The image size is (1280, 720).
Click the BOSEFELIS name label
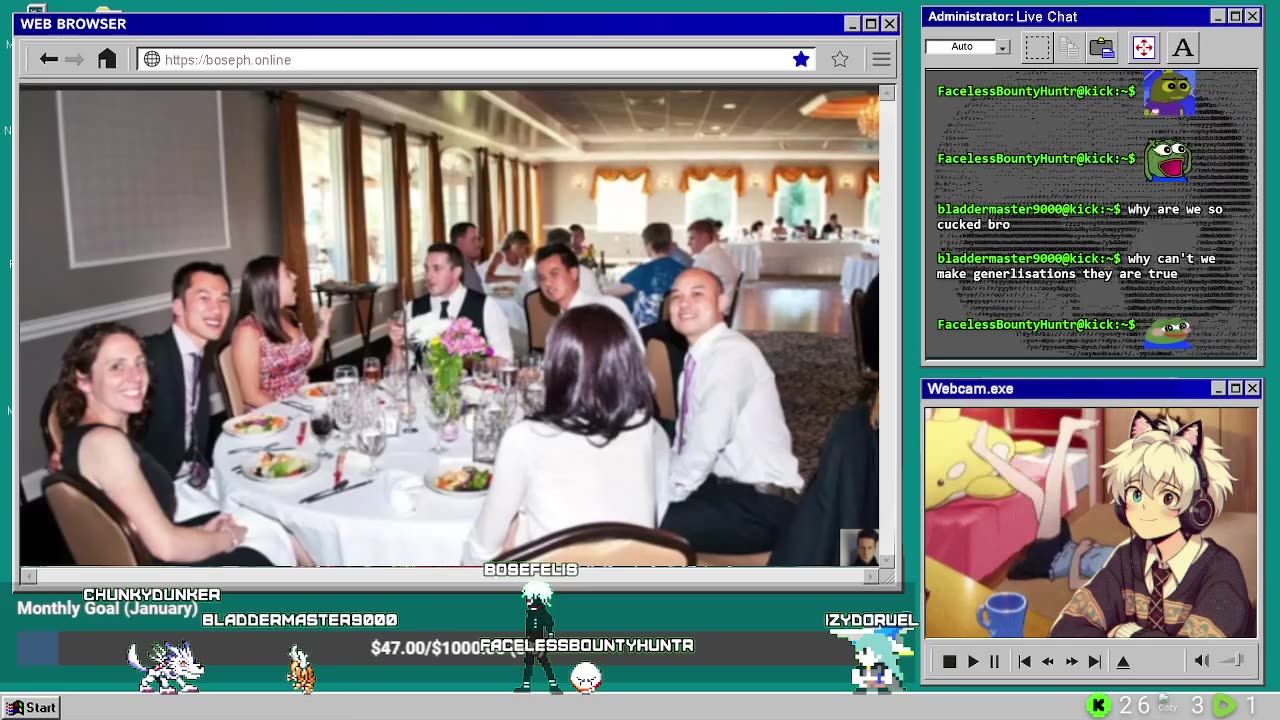pos(531,570)
